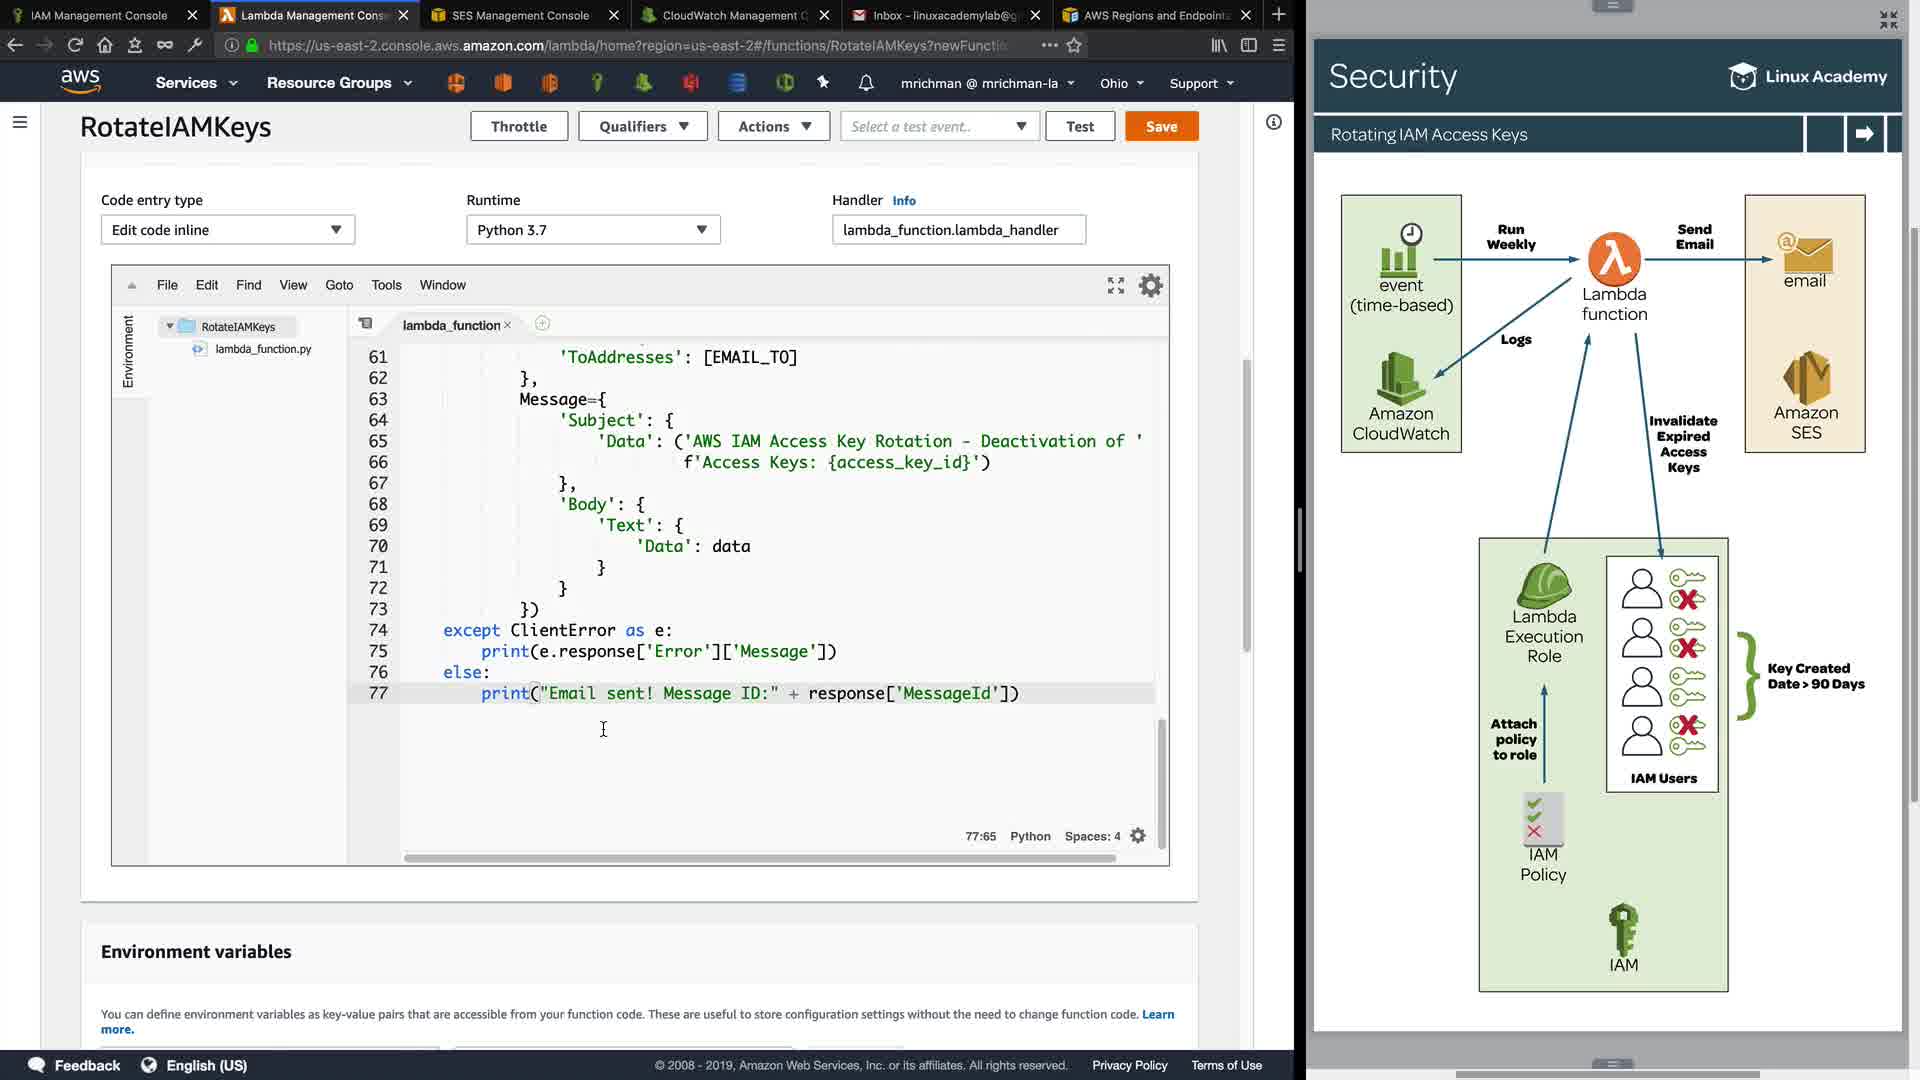Click the info circle icon at right
This screenshot has height=1080, width=1920.
pos(1273,122)
